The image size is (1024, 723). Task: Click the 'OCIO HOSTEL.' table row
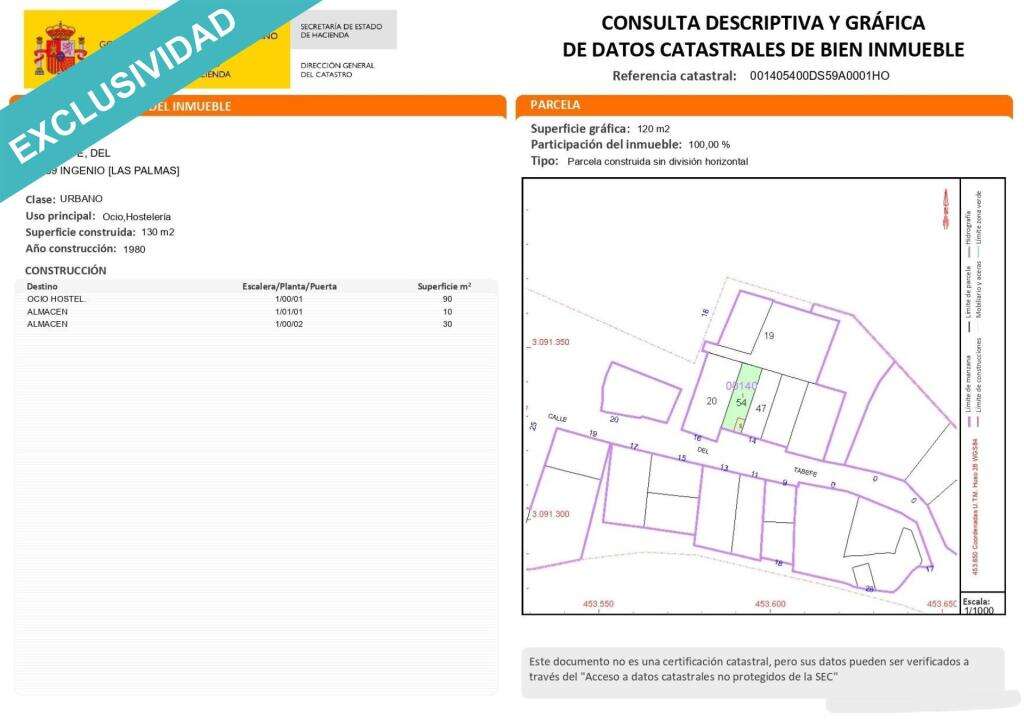(256, 299)
